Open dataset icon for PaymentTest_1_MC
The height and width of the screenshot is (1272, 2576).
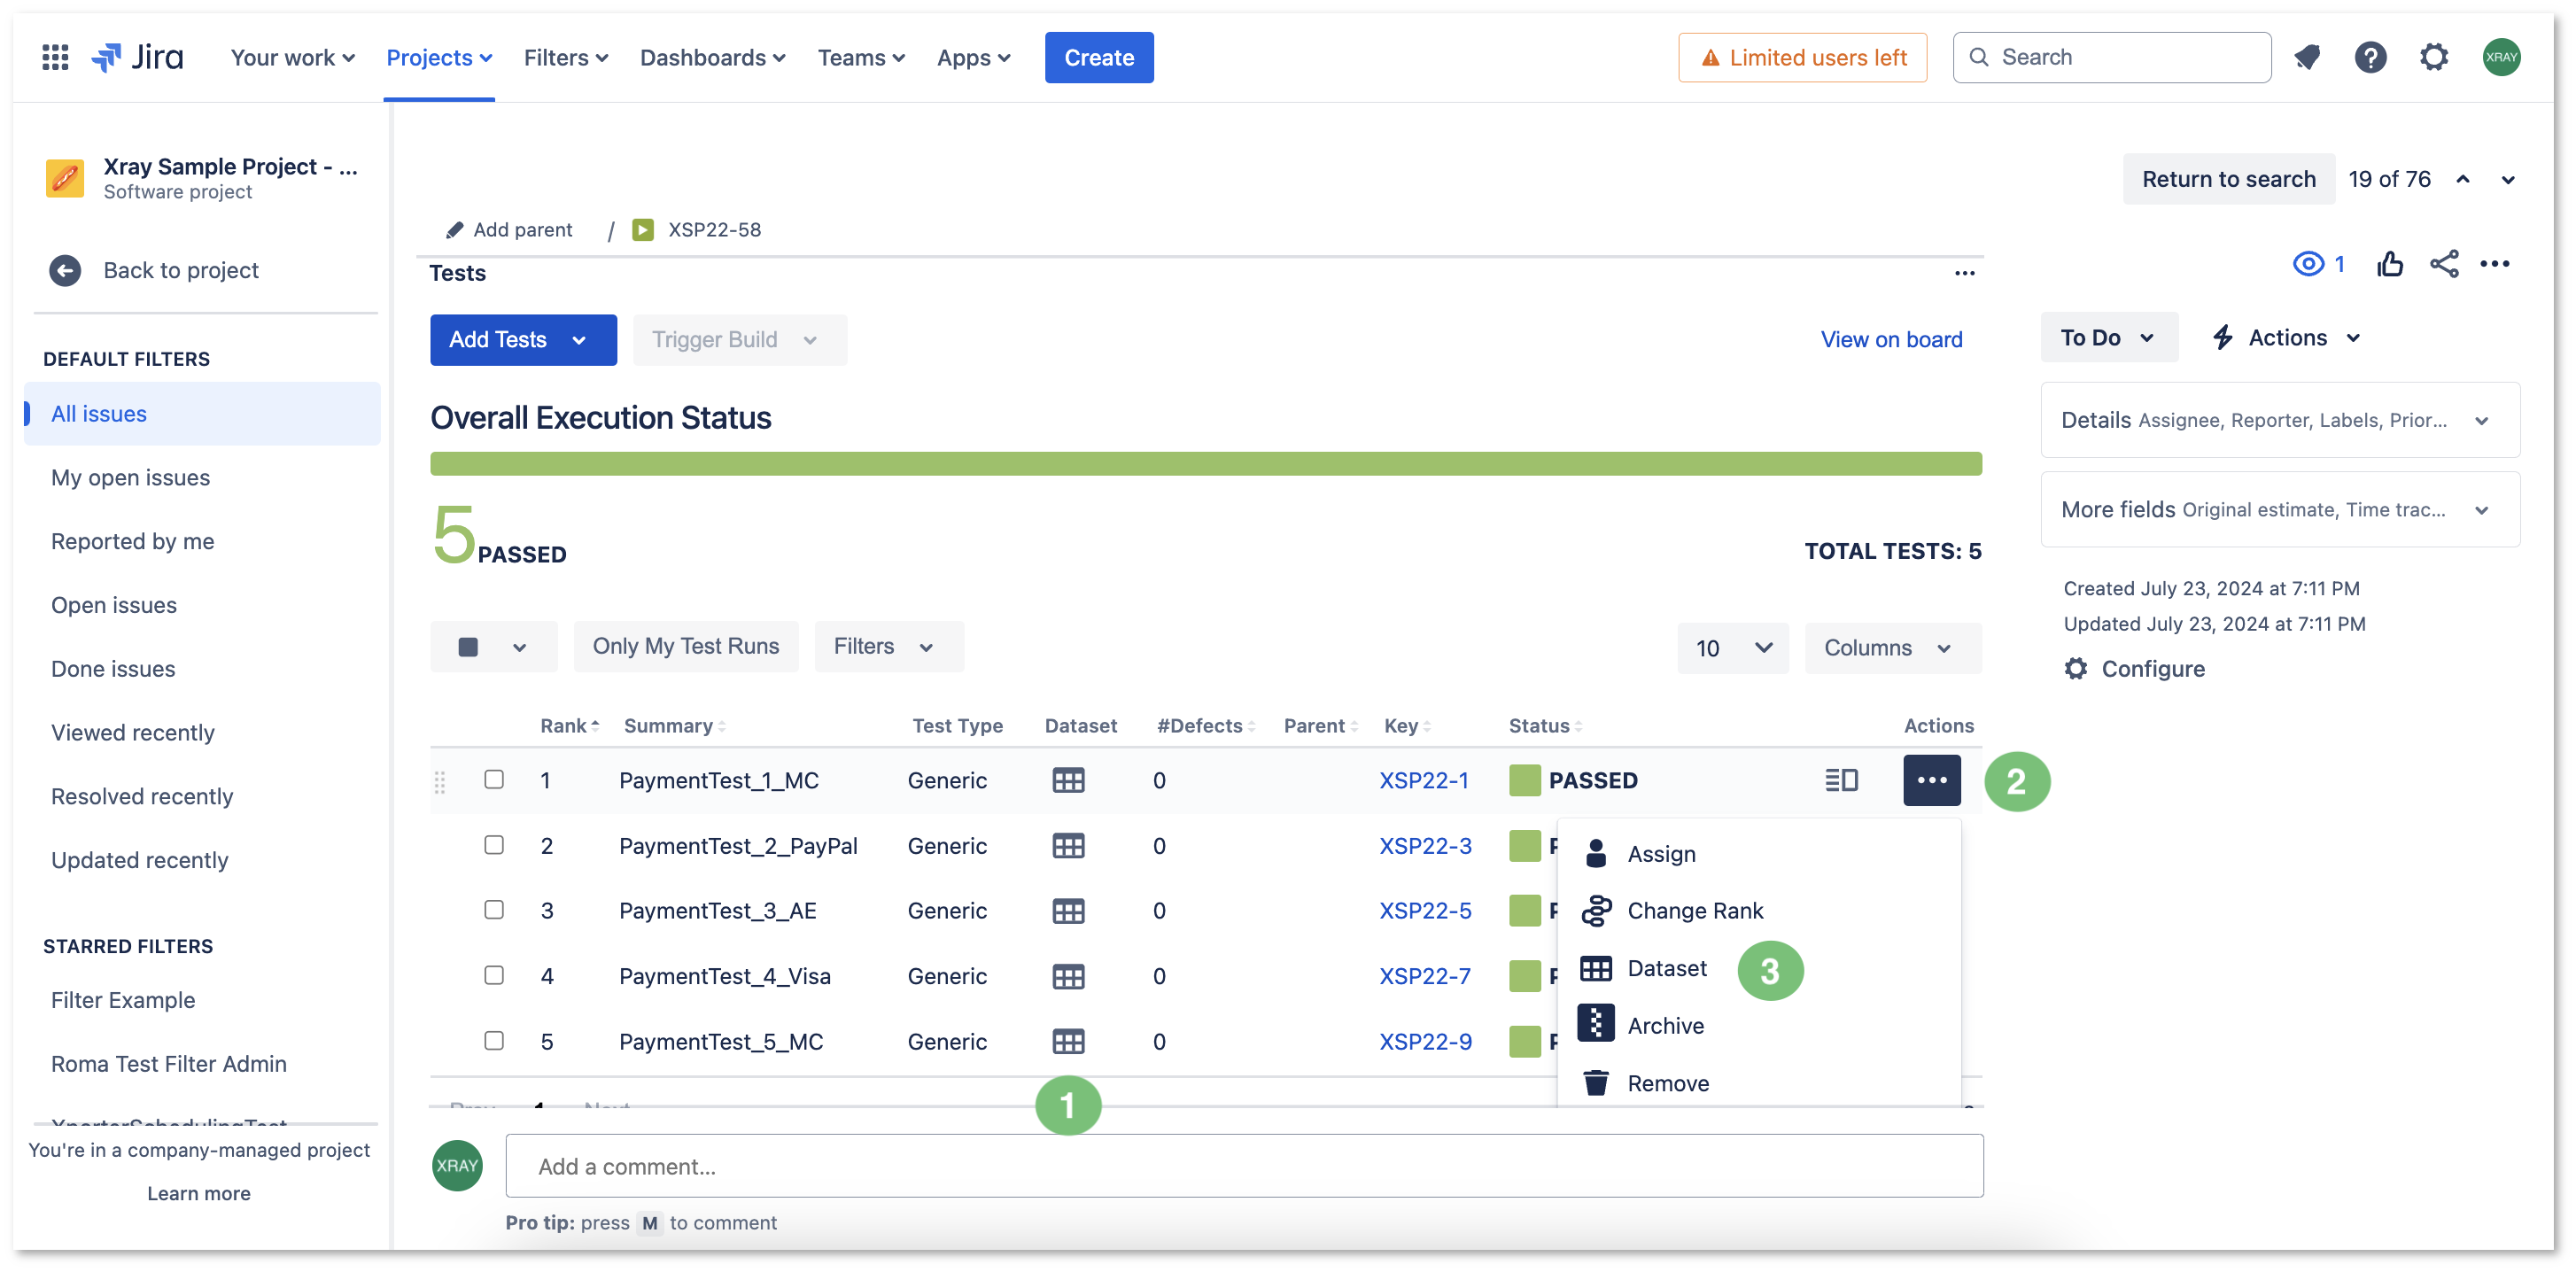(x=1068, y=780)
